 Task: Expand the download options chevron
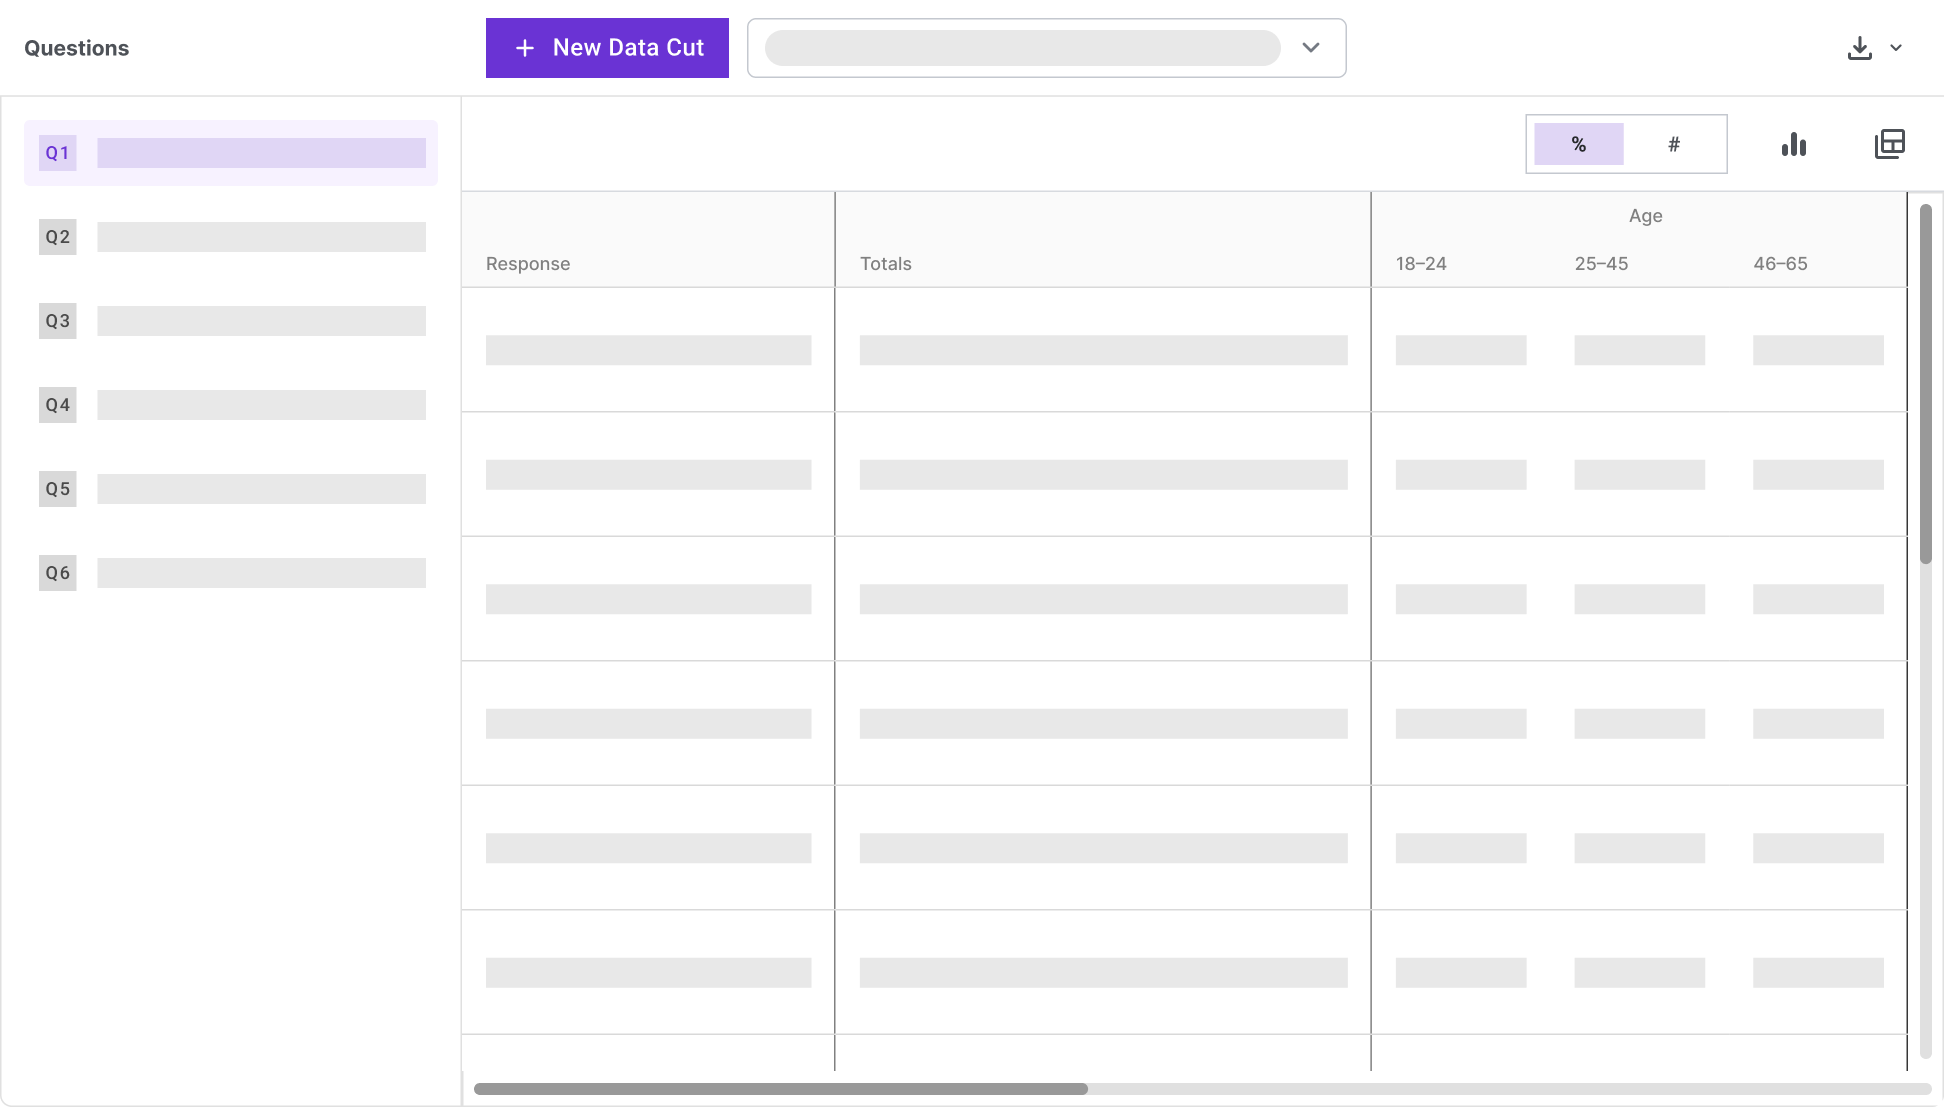pos(1896,48)
